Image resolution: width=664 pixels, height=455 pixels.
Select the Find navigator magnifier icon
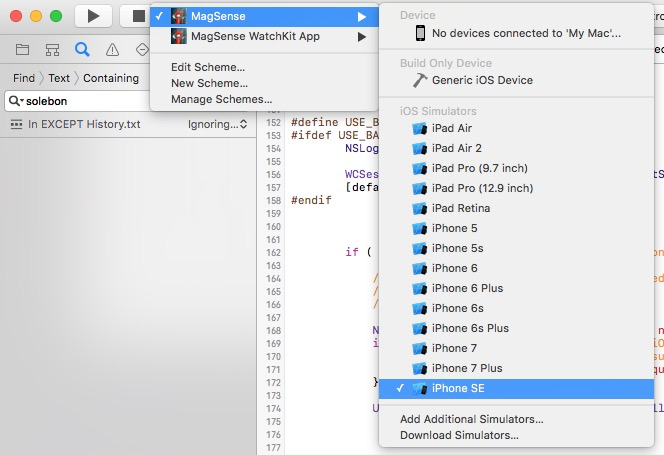(82, 50)
